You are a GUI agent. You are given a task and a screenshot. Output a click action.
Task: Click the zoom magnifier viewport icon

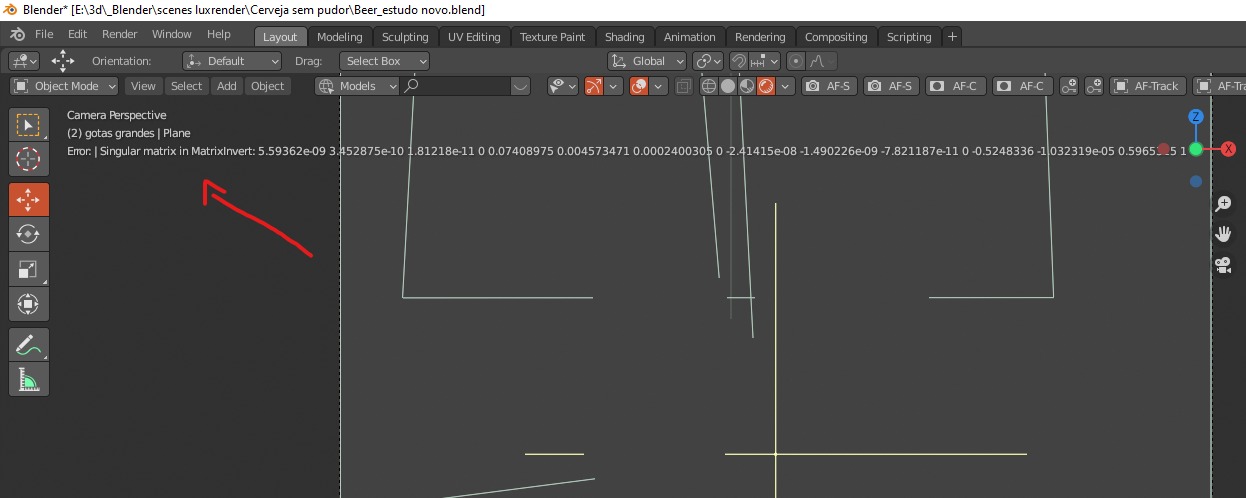pos(1222,204)
